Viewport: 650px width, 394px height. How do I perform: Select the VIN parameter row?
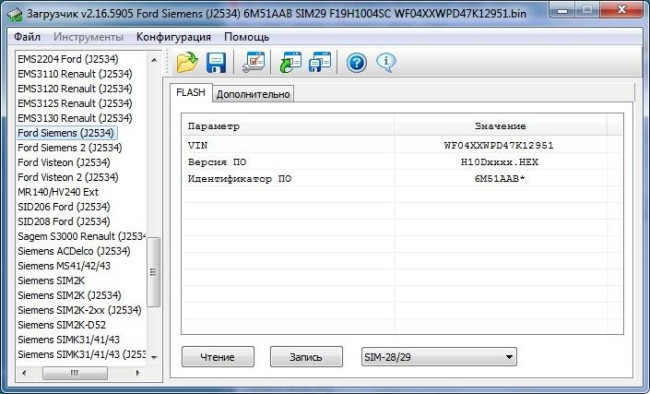pos(402,145)
